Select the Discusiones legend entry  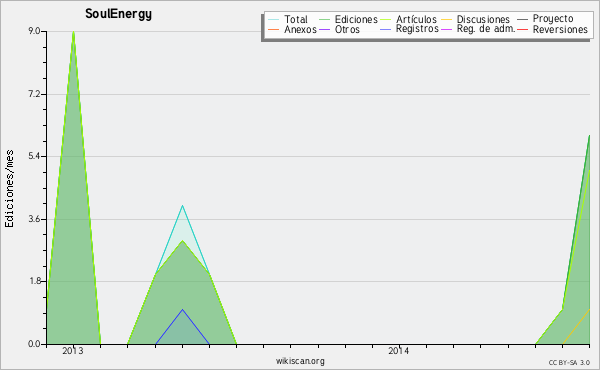pyautogui.click(x=483, y=19)
